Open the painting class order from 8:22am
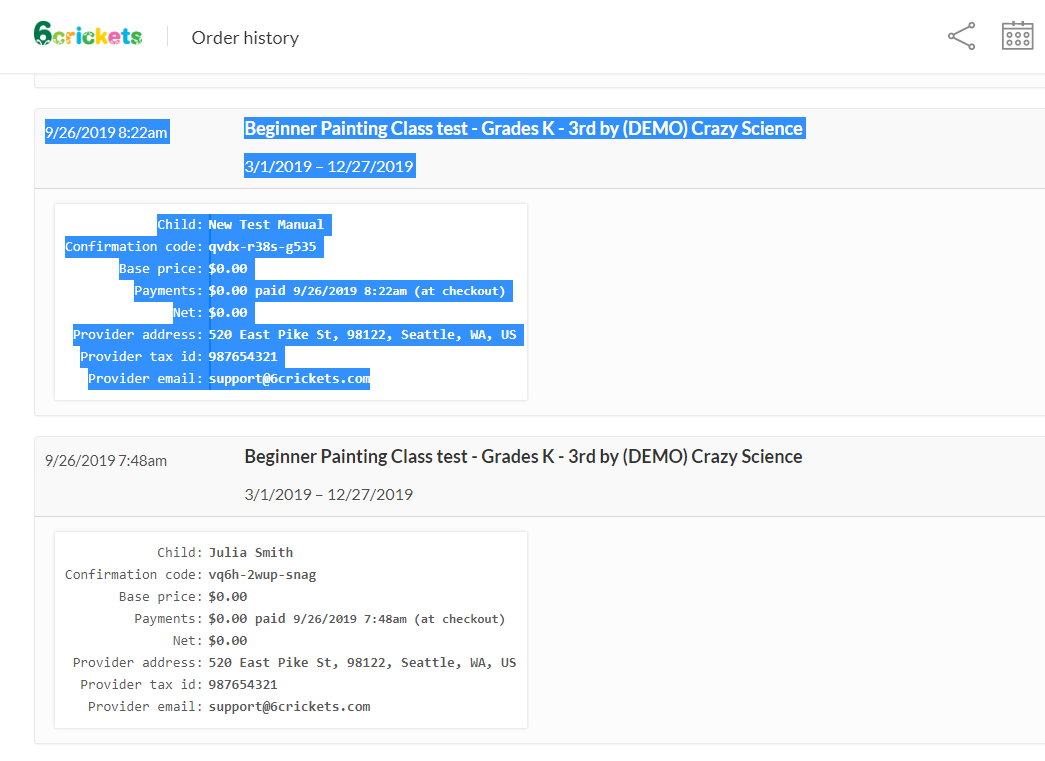The height and width of the screenshot is (761, 1045). tap(523, 129)
